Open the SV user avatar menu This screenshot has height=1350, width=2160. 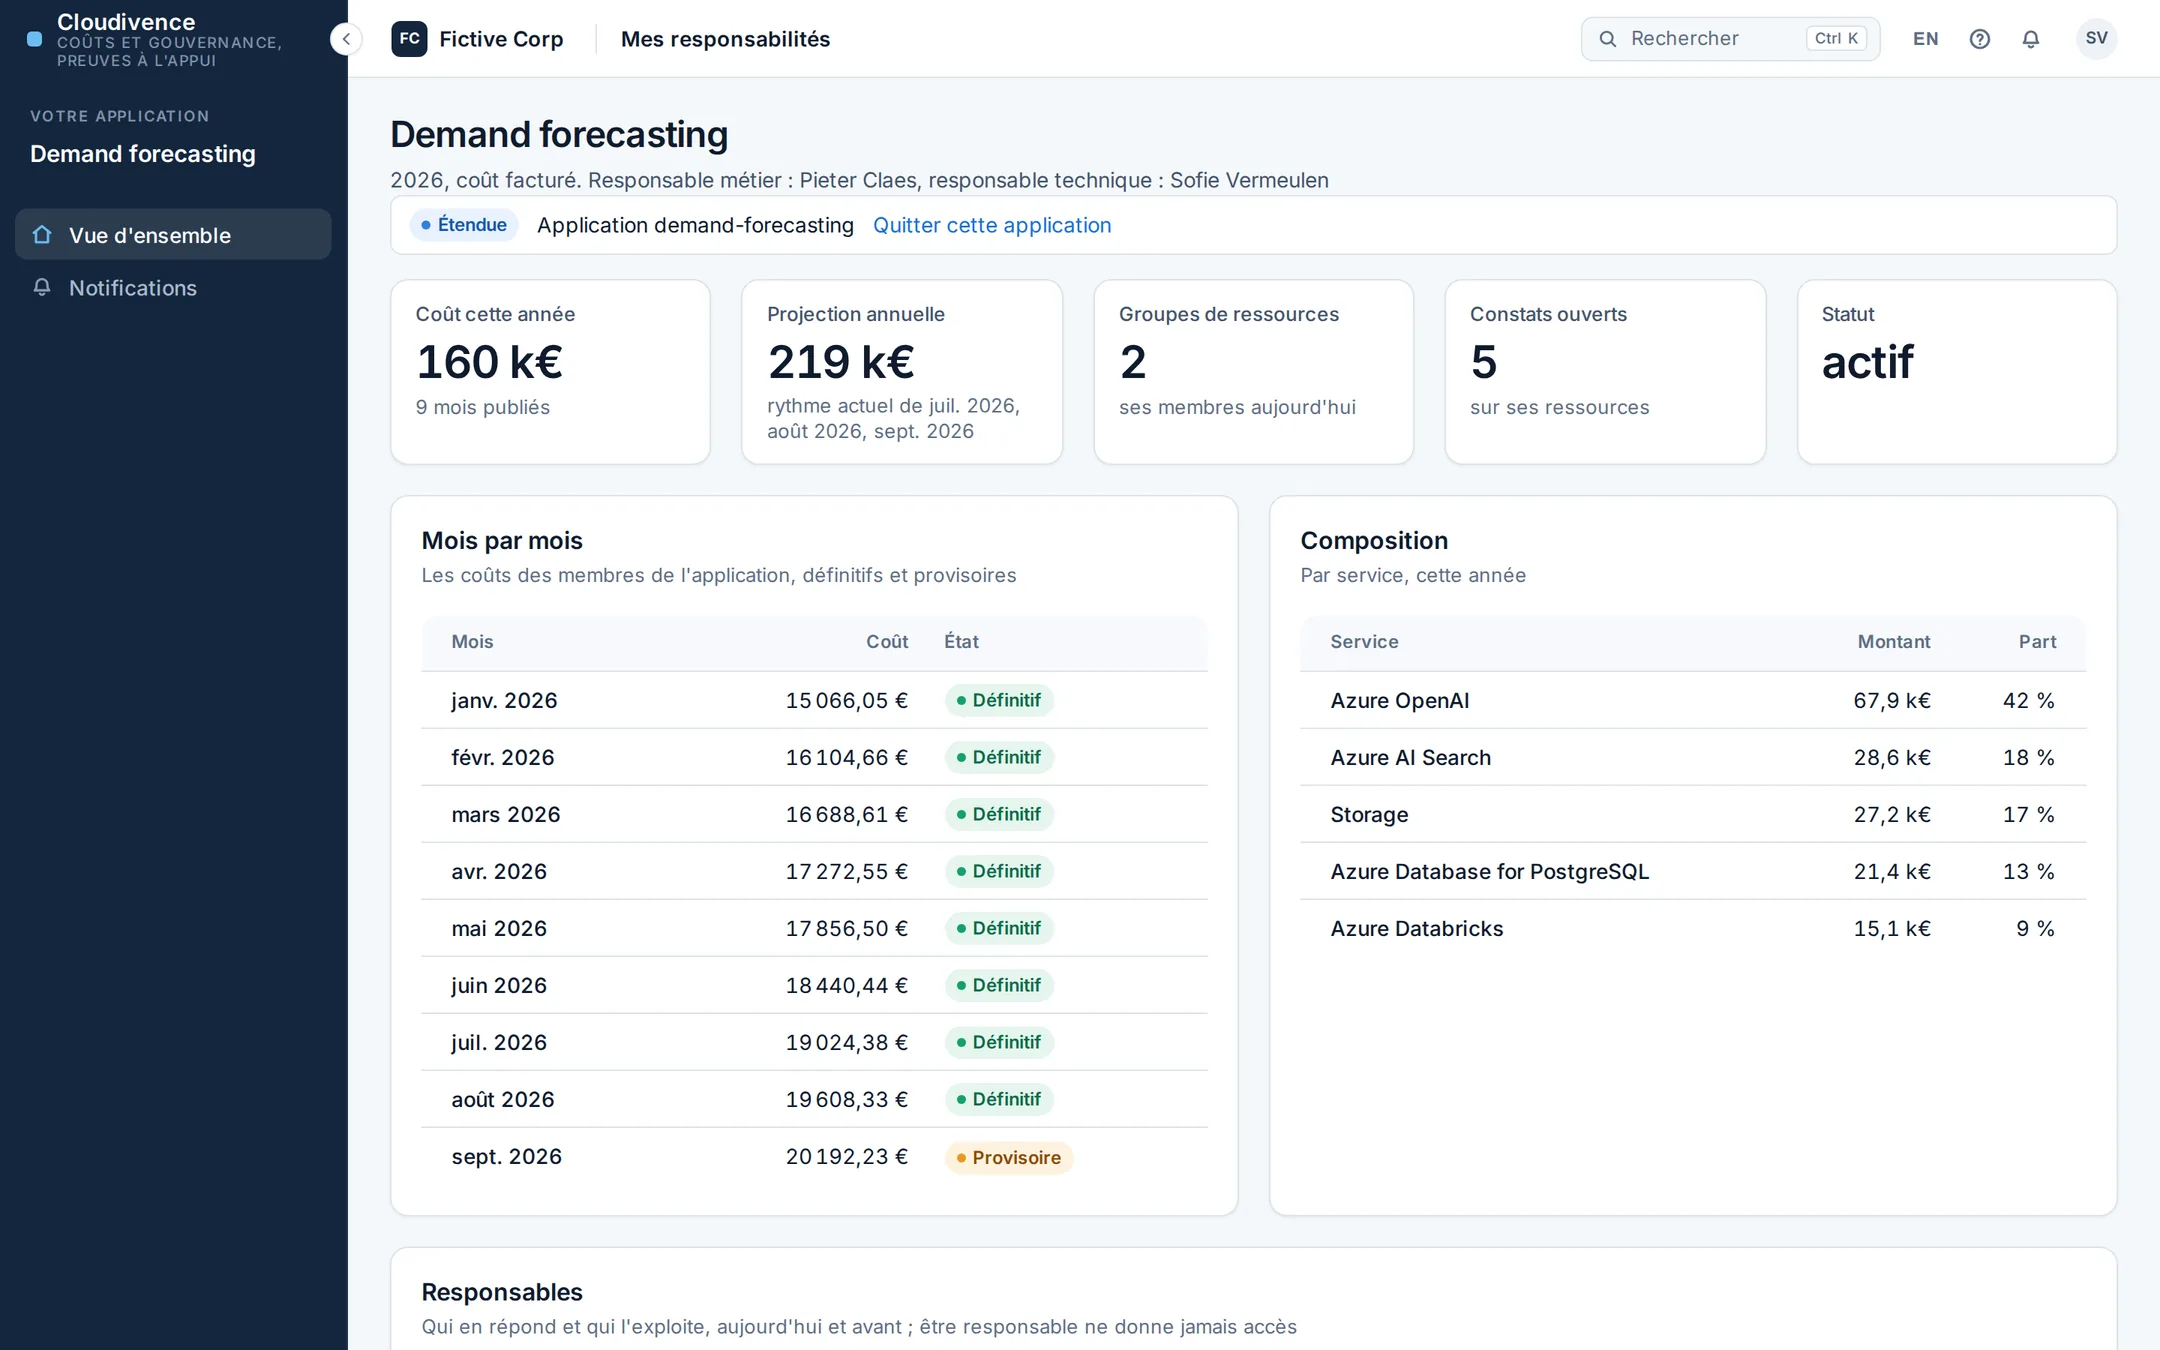2096,39
